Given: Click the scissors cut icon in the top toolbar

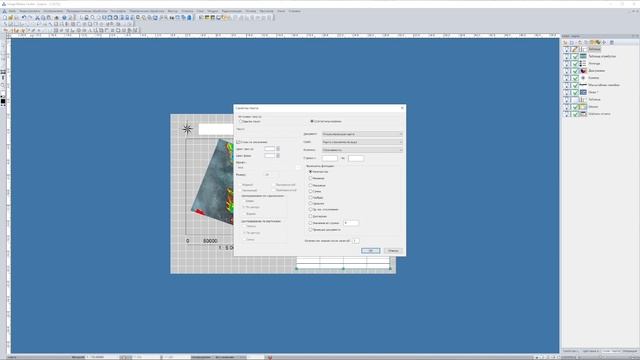Looking at the screenshot, I should tap(38, 18).
